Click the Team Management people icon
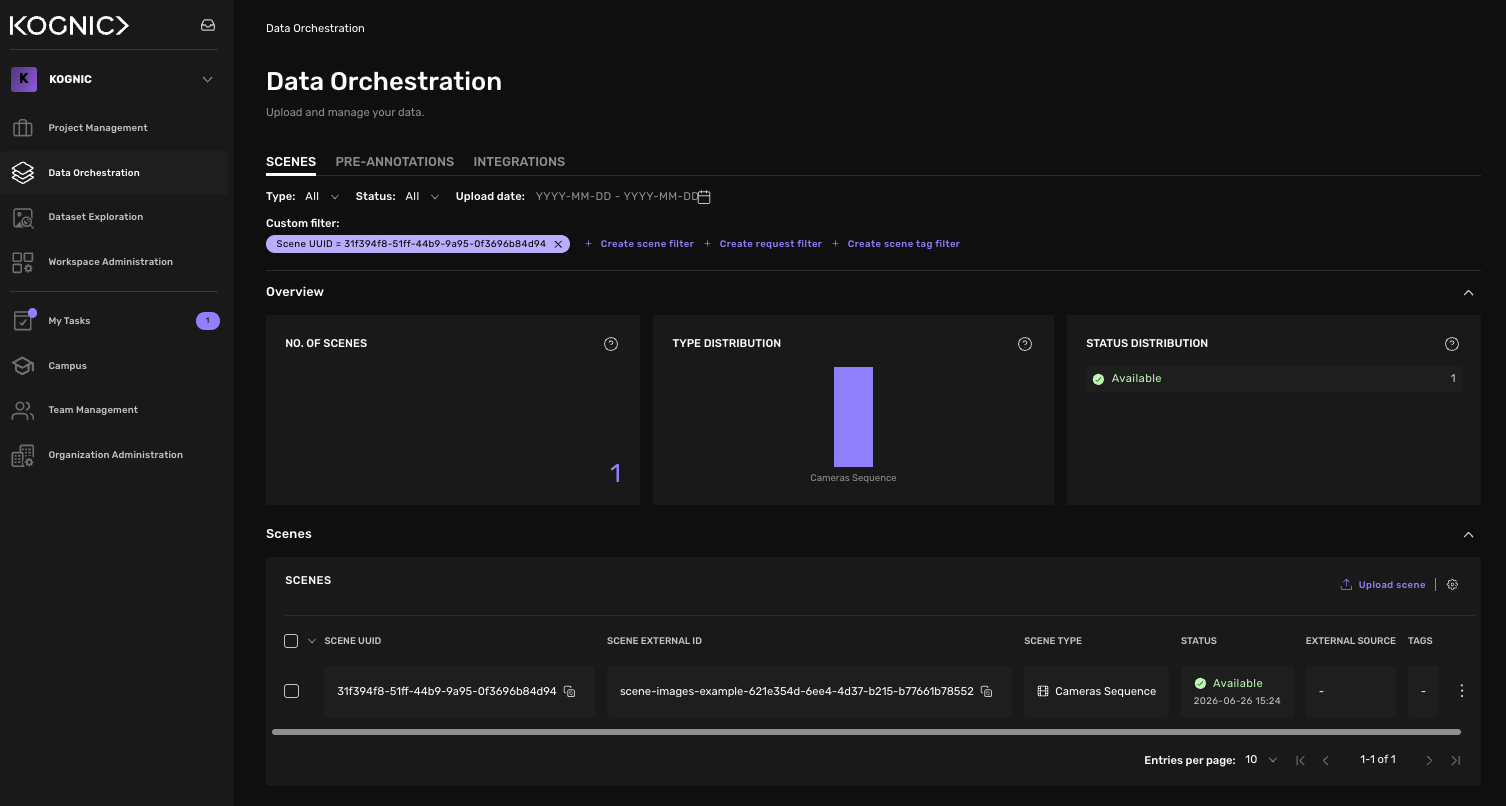This screenshot has height=806, width=1506. pos(22,410)
